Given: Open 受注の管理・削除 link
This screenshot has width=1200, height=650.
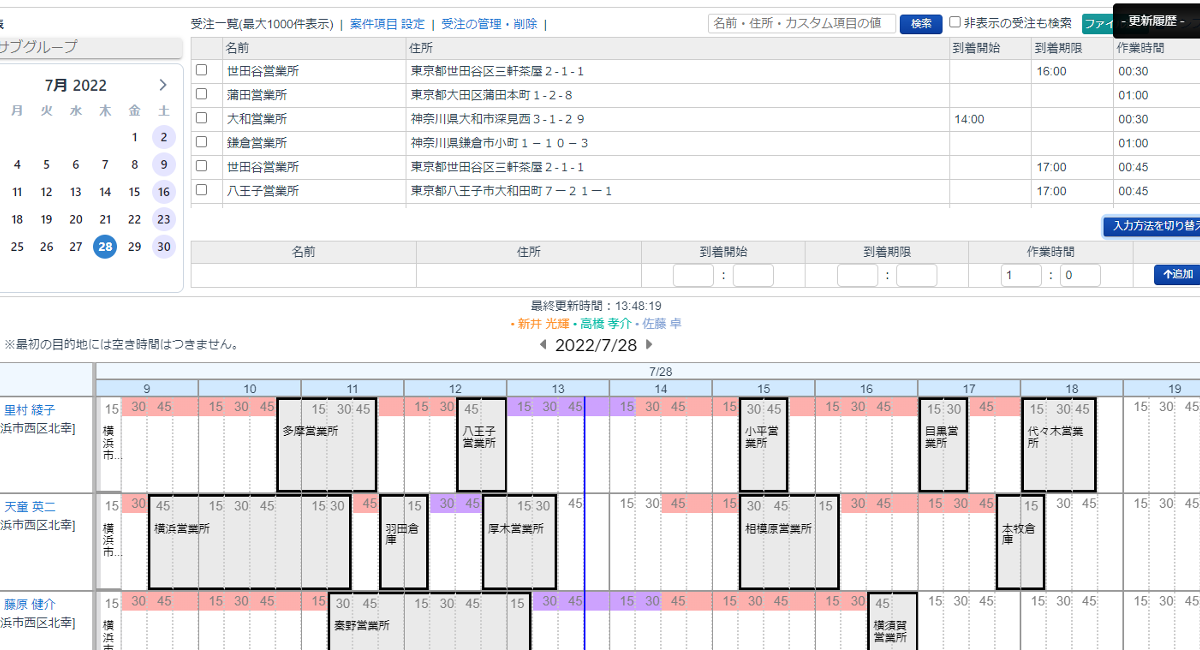Looking at the screenshot, I should (x=489, y=24).
